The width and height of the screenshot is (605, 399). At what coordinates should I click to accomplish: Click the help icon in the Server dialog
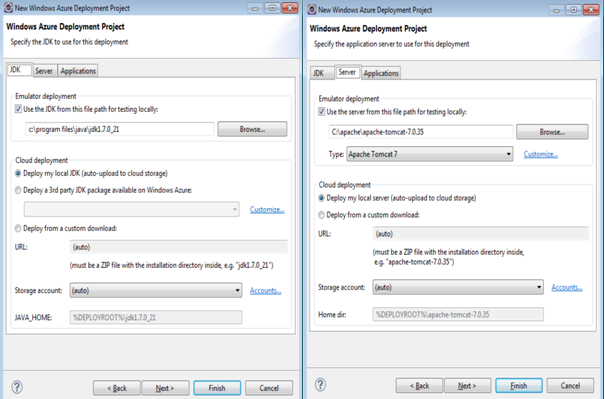click(320, 384)
